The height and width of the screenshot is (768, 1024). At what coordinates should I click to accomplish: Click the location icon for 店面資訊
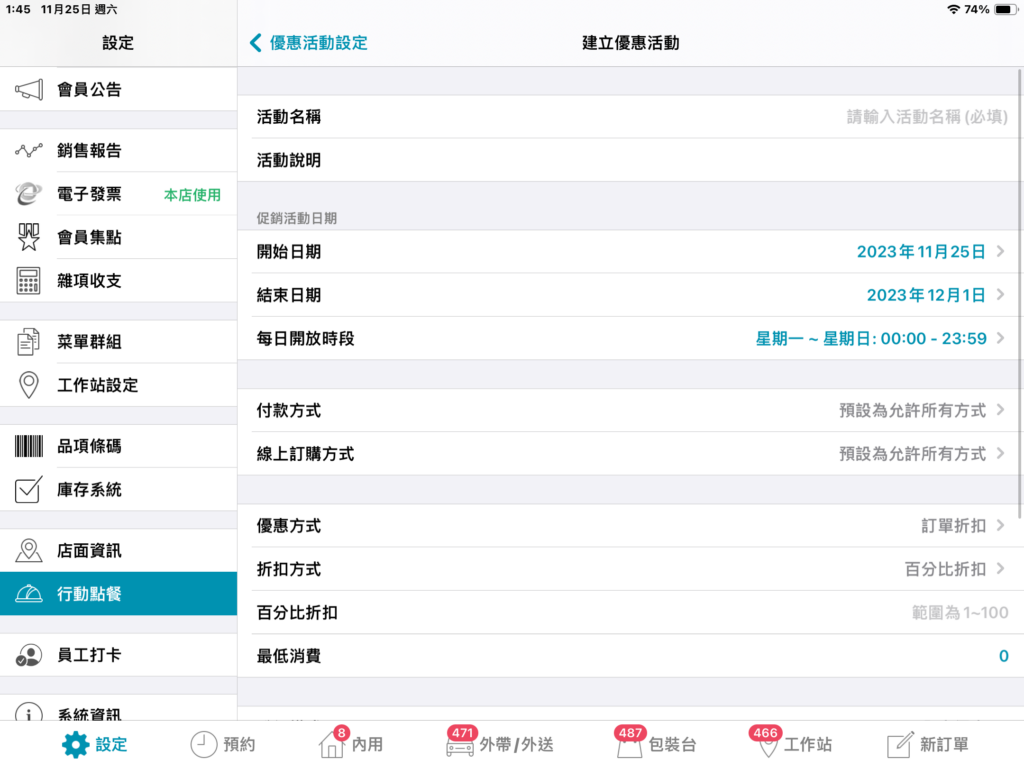[x=29, y=551]
